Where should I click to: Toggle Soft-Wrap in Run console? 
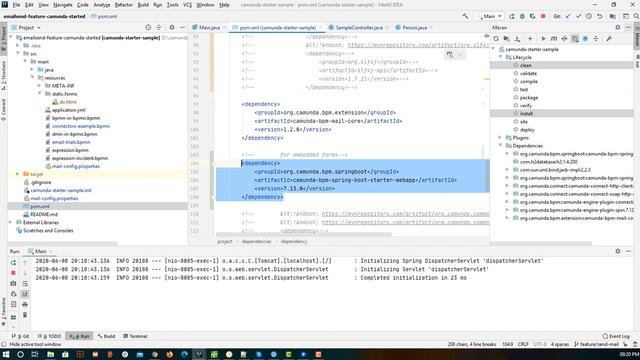[x=25, y=283]
